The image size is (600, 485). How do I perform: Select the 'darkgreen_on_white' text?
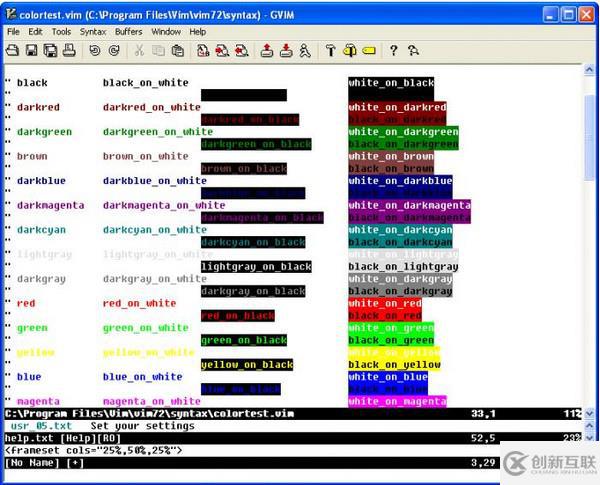tap(158, 132)
